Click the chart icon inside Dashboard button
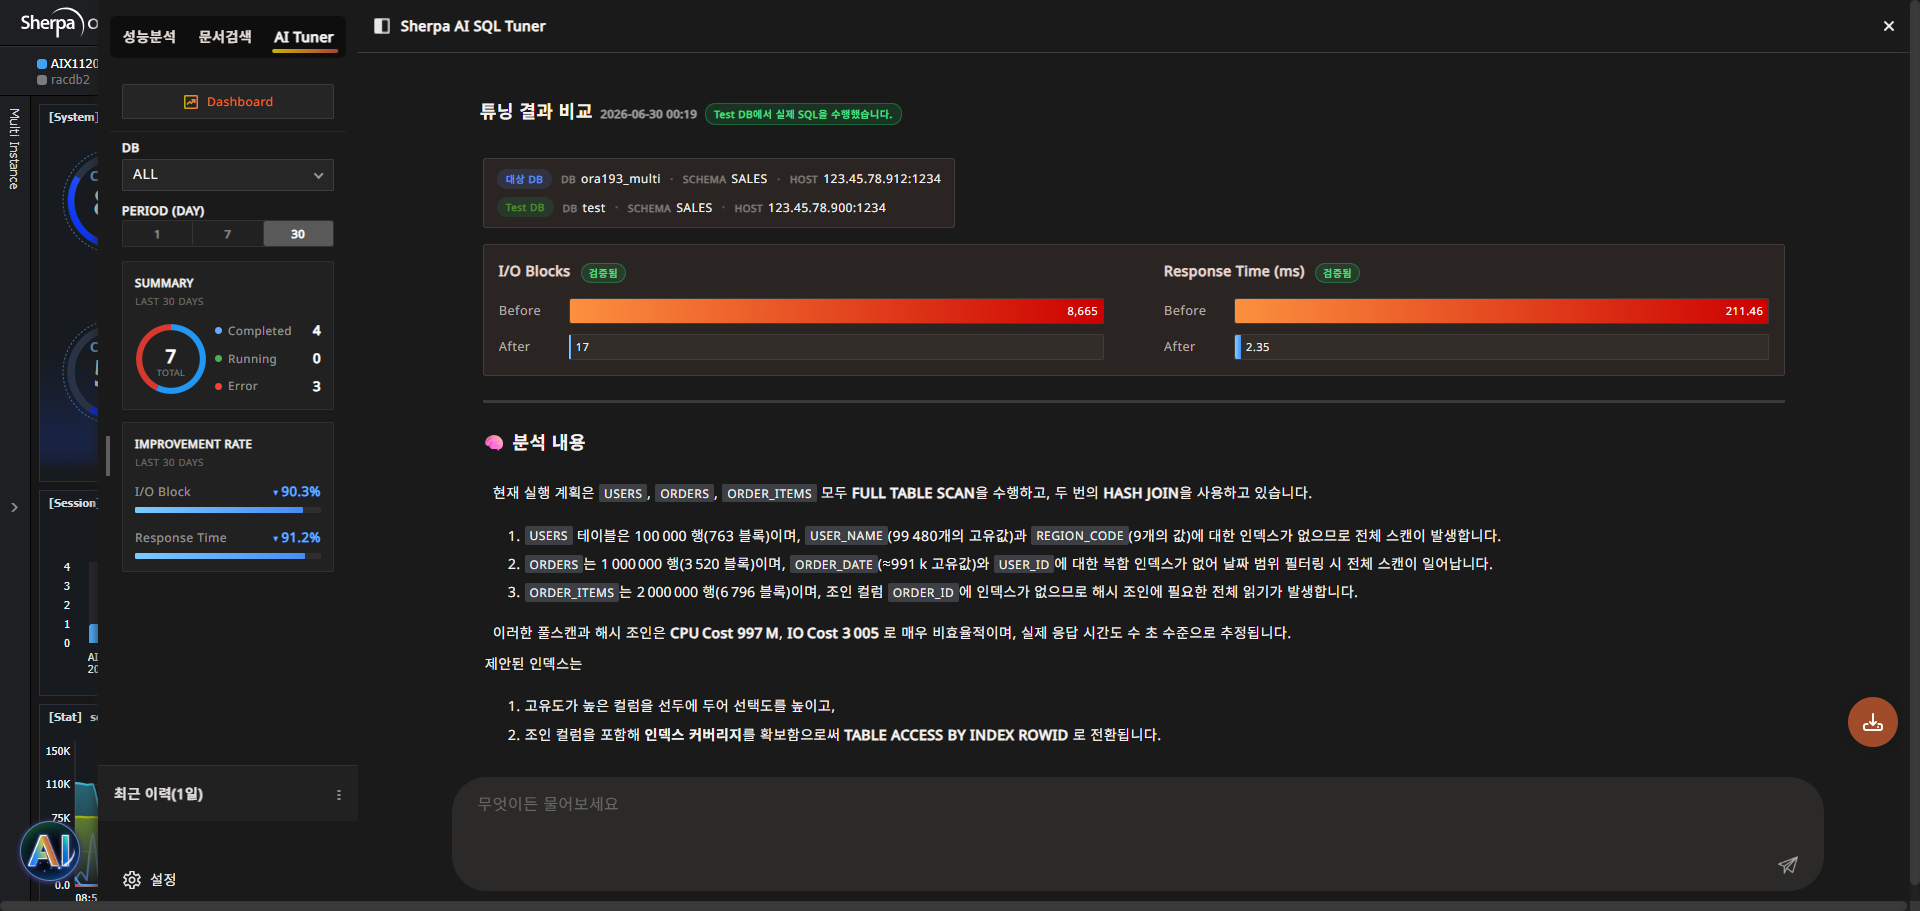 point(191,102)
